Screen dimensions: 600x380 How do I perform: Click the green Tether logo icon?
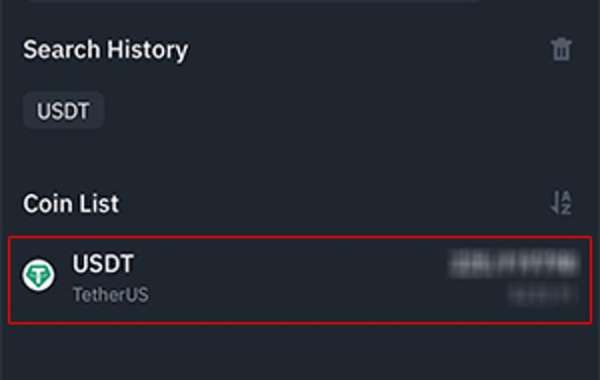[x=38, y=275]
